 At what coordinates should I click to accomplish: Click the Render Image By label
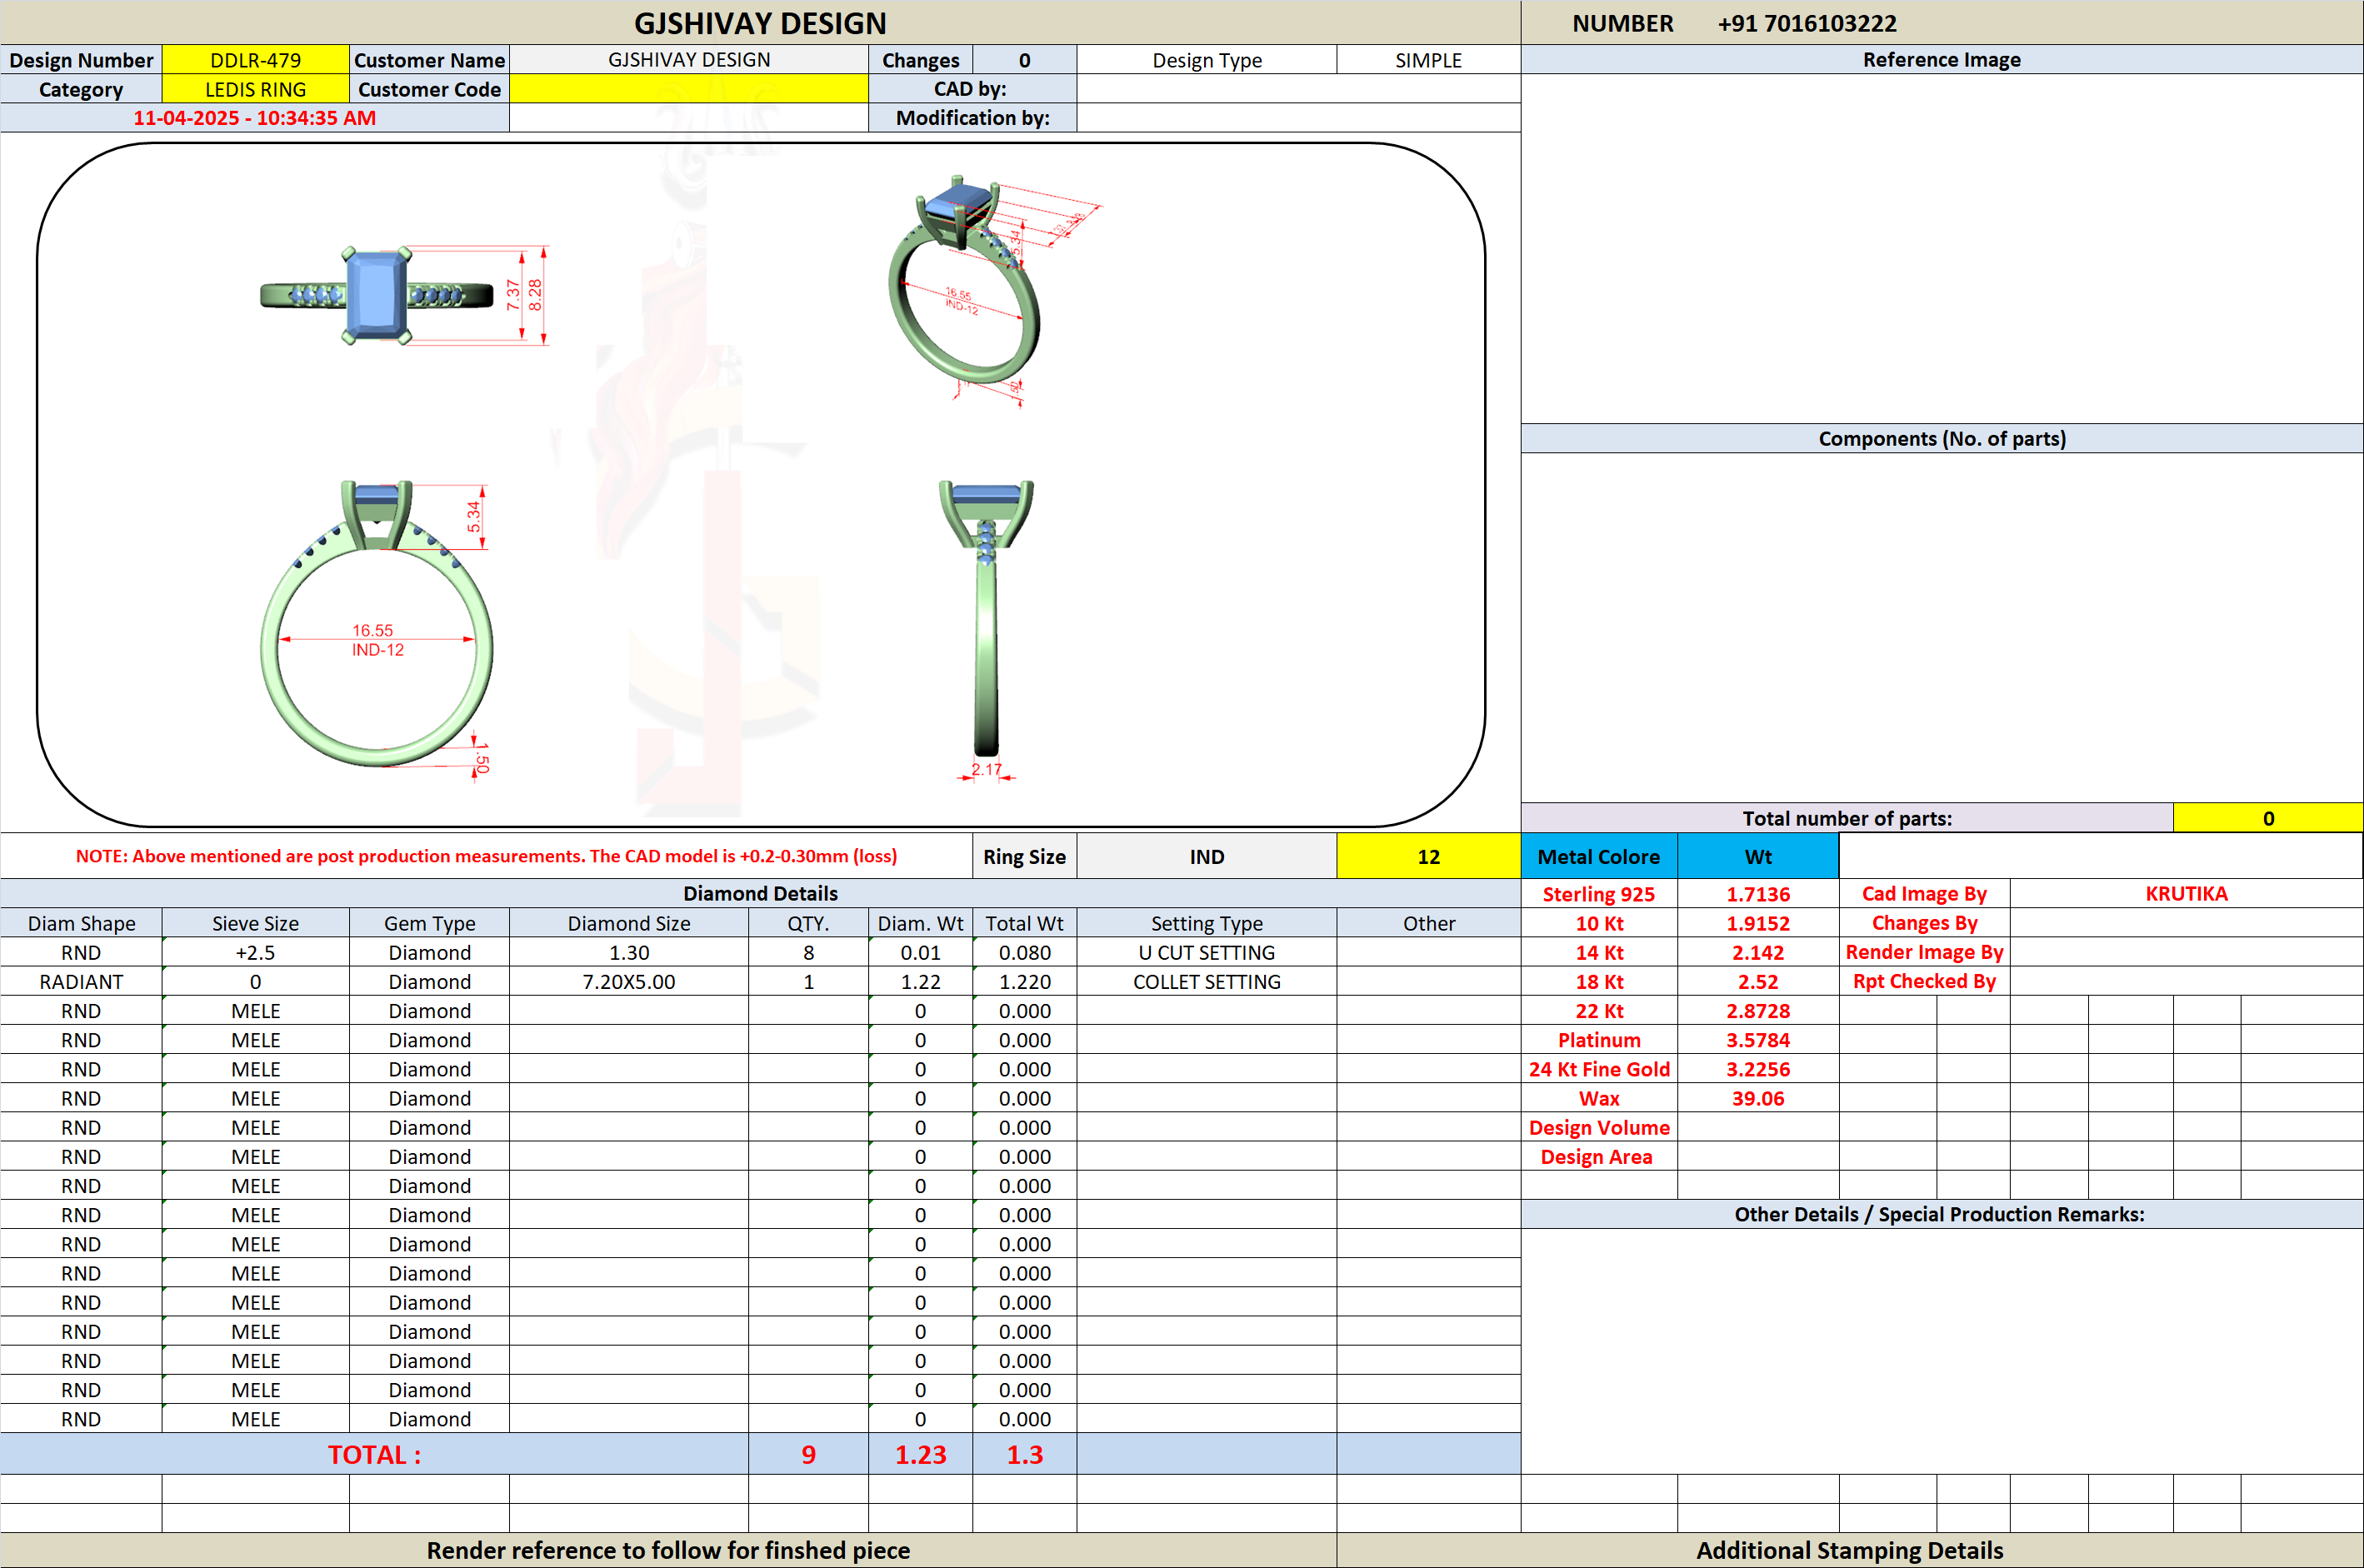1924,952
